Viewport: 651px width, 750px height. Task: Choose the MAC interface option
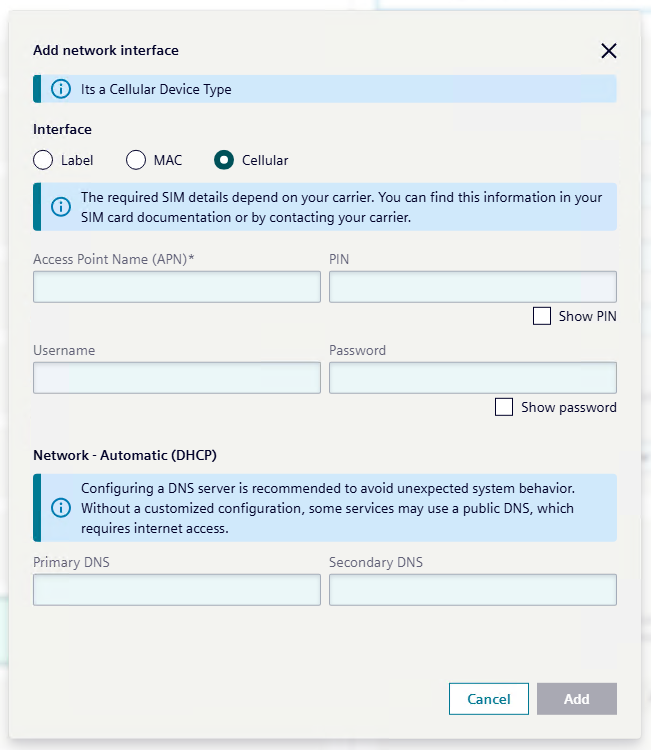coord(136,160)
